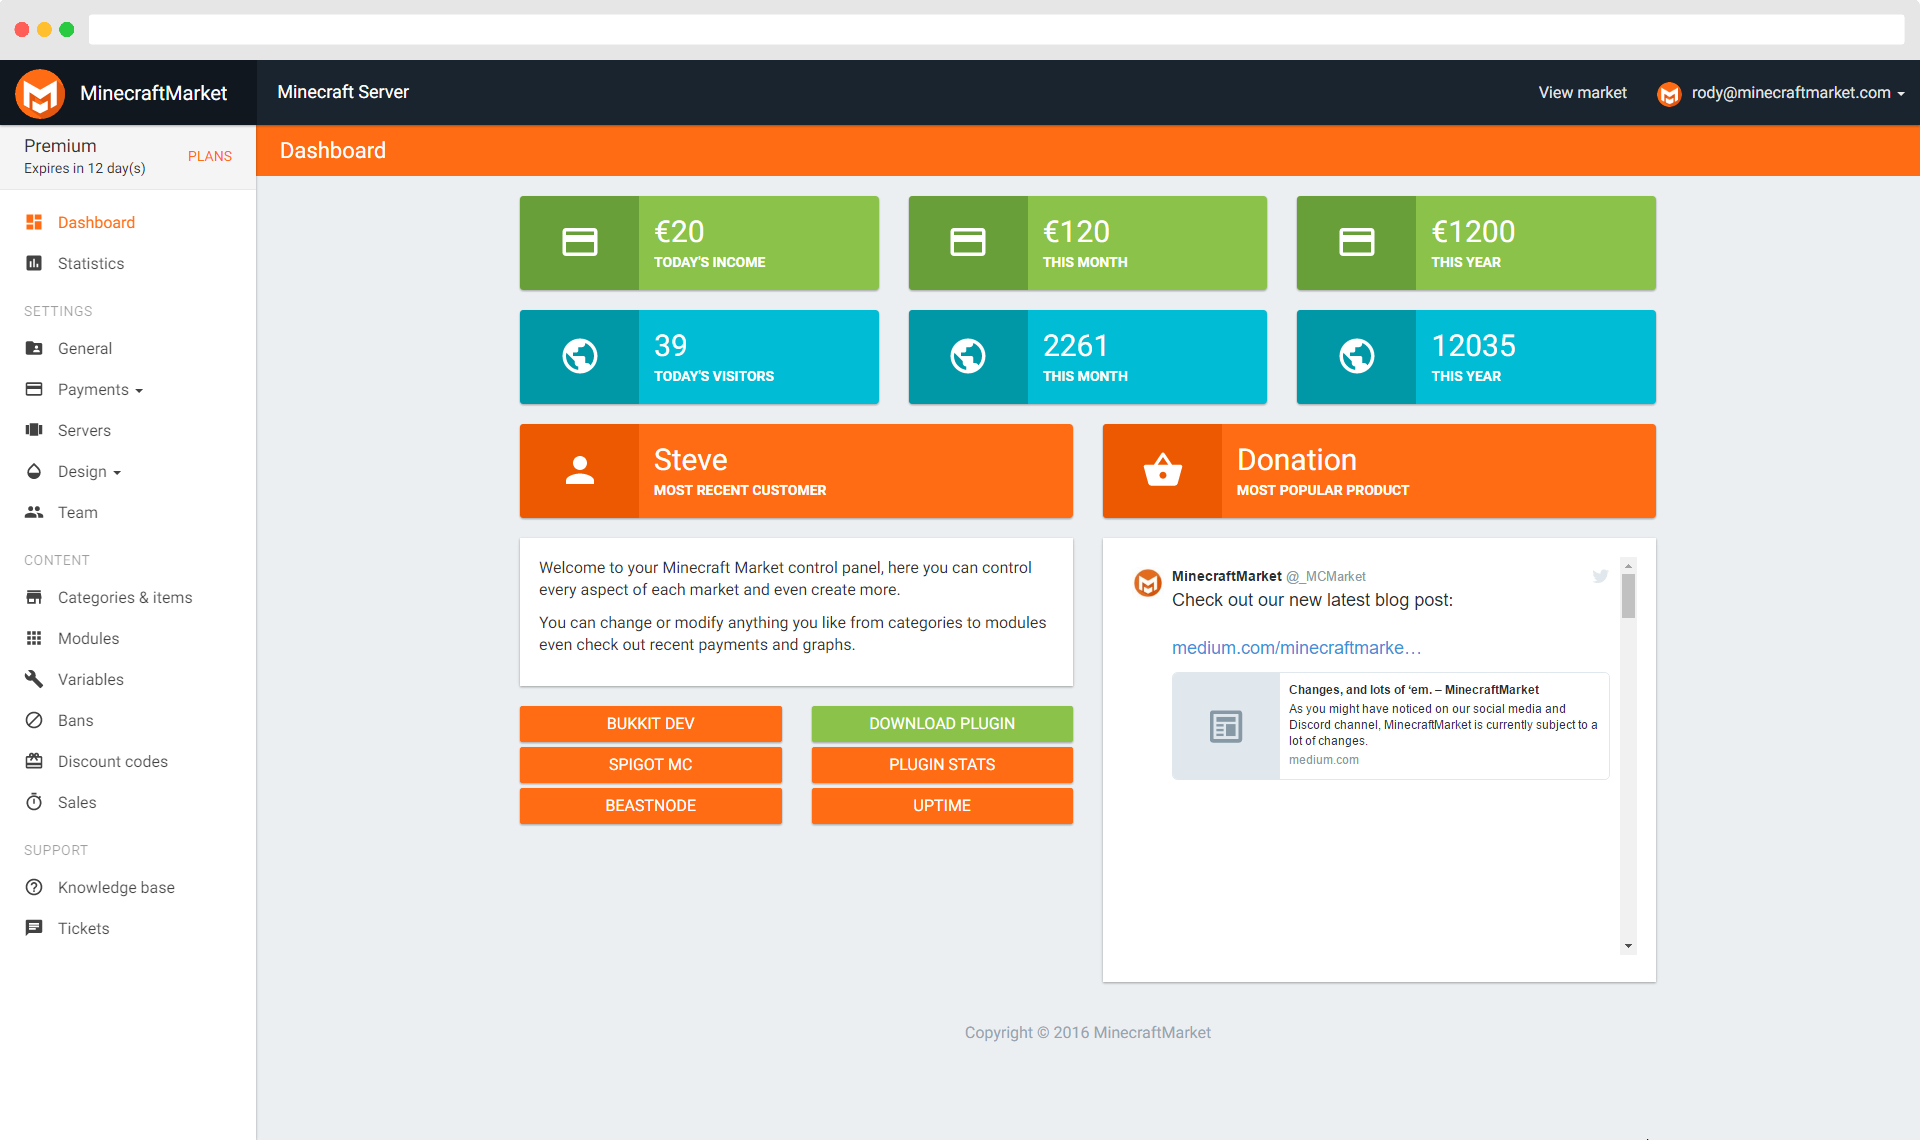Image resolution: width=1920 pixels, height=1140 pixels.
Task: Click the Tickets chat icon
Action: pyautogui.click(x=34, y=928)
